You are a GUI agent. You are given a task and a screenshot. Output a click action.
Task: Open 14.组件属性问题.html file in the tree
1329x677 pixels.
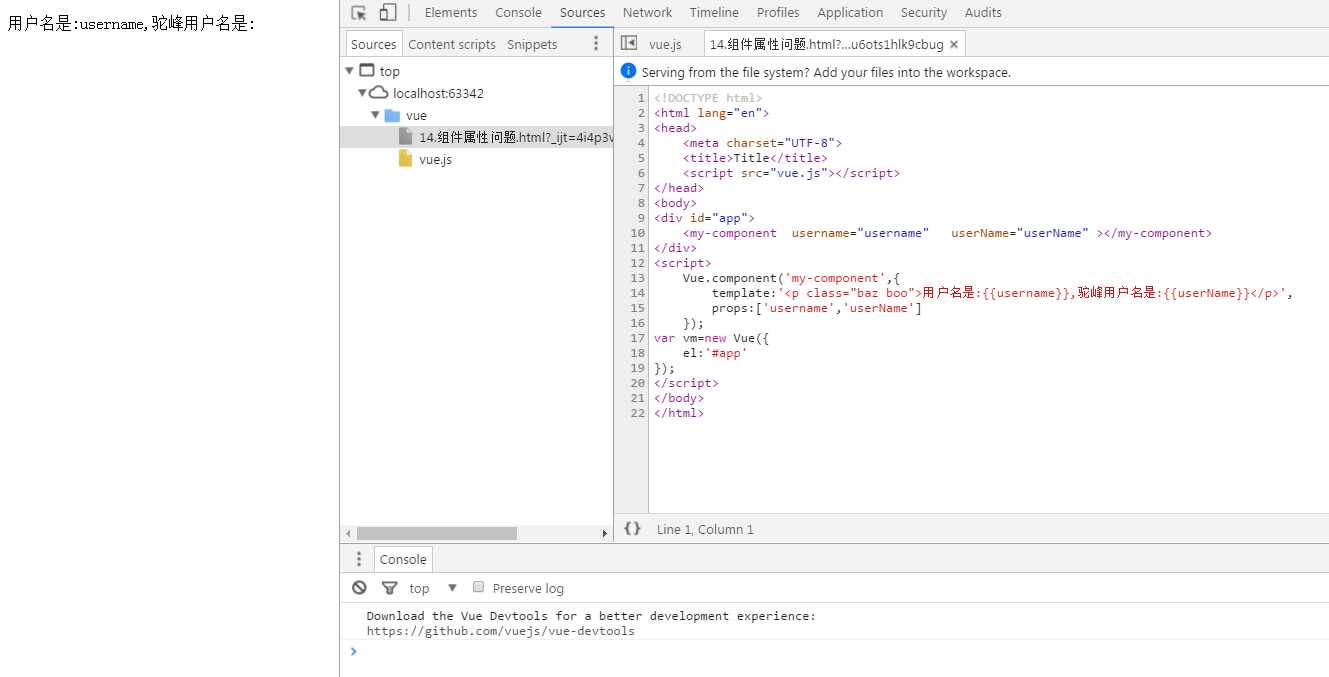pyautogui.click(x=476, y=137)
